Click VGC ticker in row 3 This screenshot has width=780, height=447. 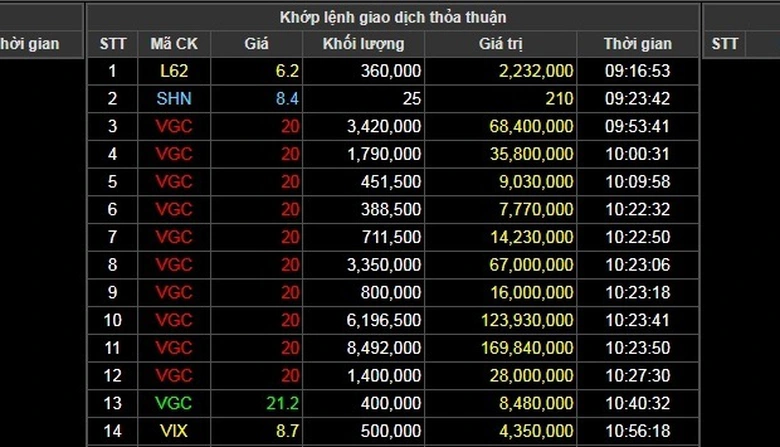(x=173, y=126)
